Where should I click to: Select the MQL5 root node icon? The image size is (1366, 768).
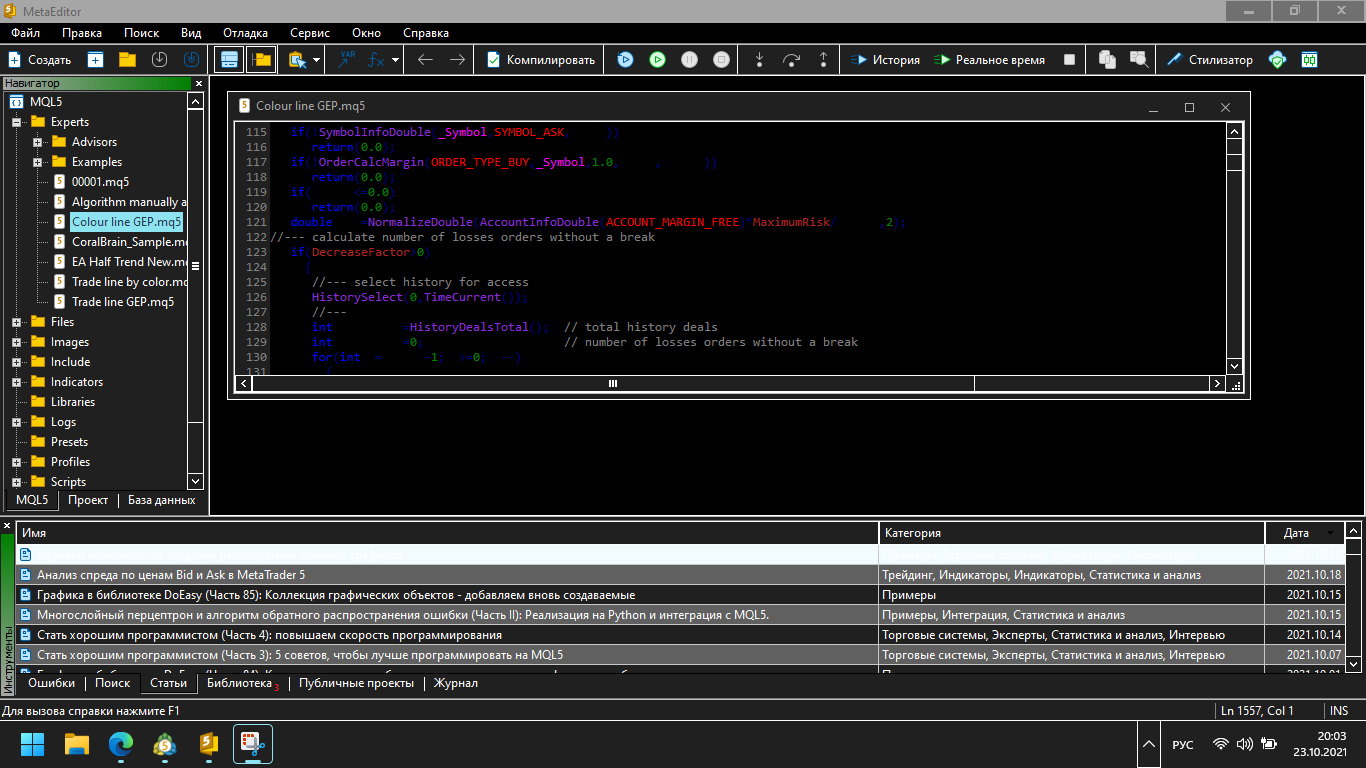pos(16,102)
